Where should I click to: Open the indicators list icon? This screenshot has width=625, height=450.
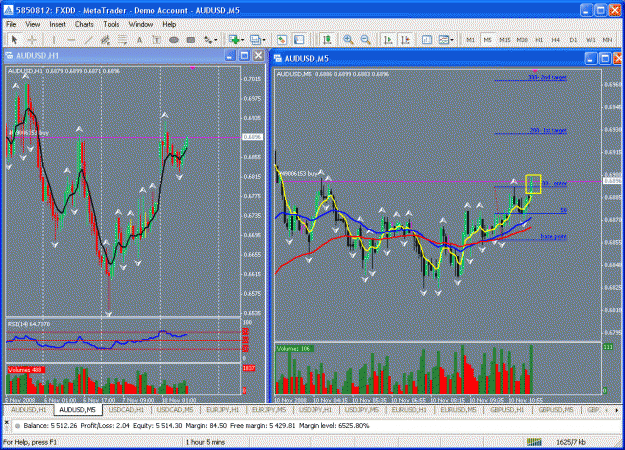(x=427, y=40)
